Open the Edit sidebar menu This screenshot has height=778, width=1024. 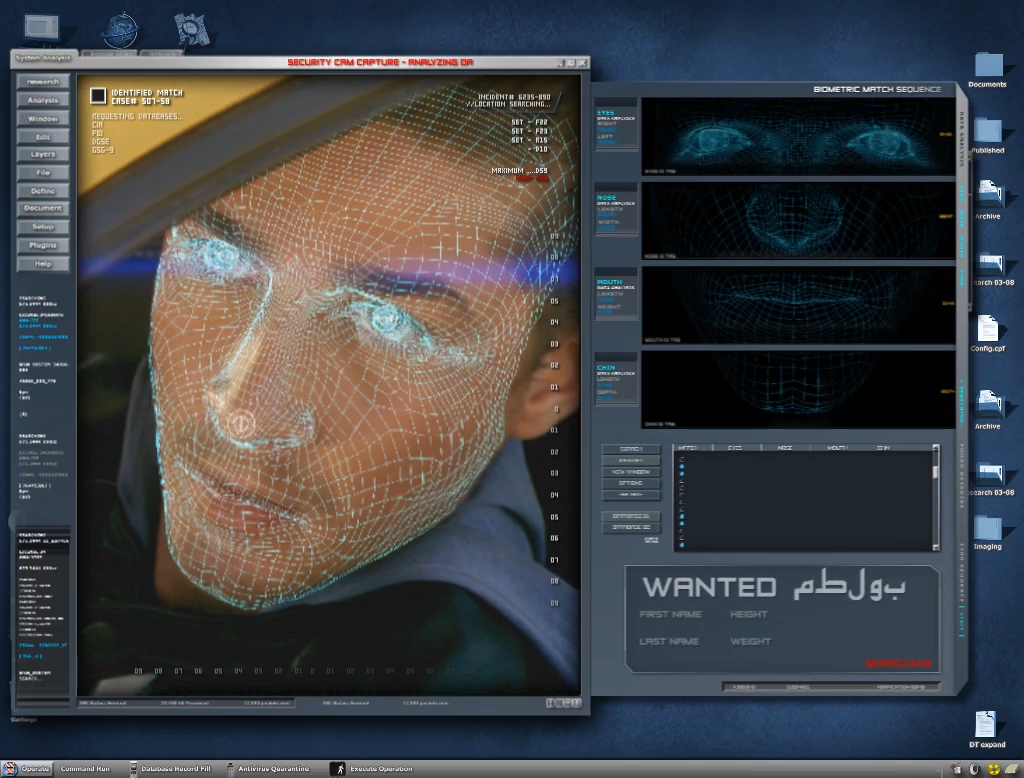click(43, 137)
